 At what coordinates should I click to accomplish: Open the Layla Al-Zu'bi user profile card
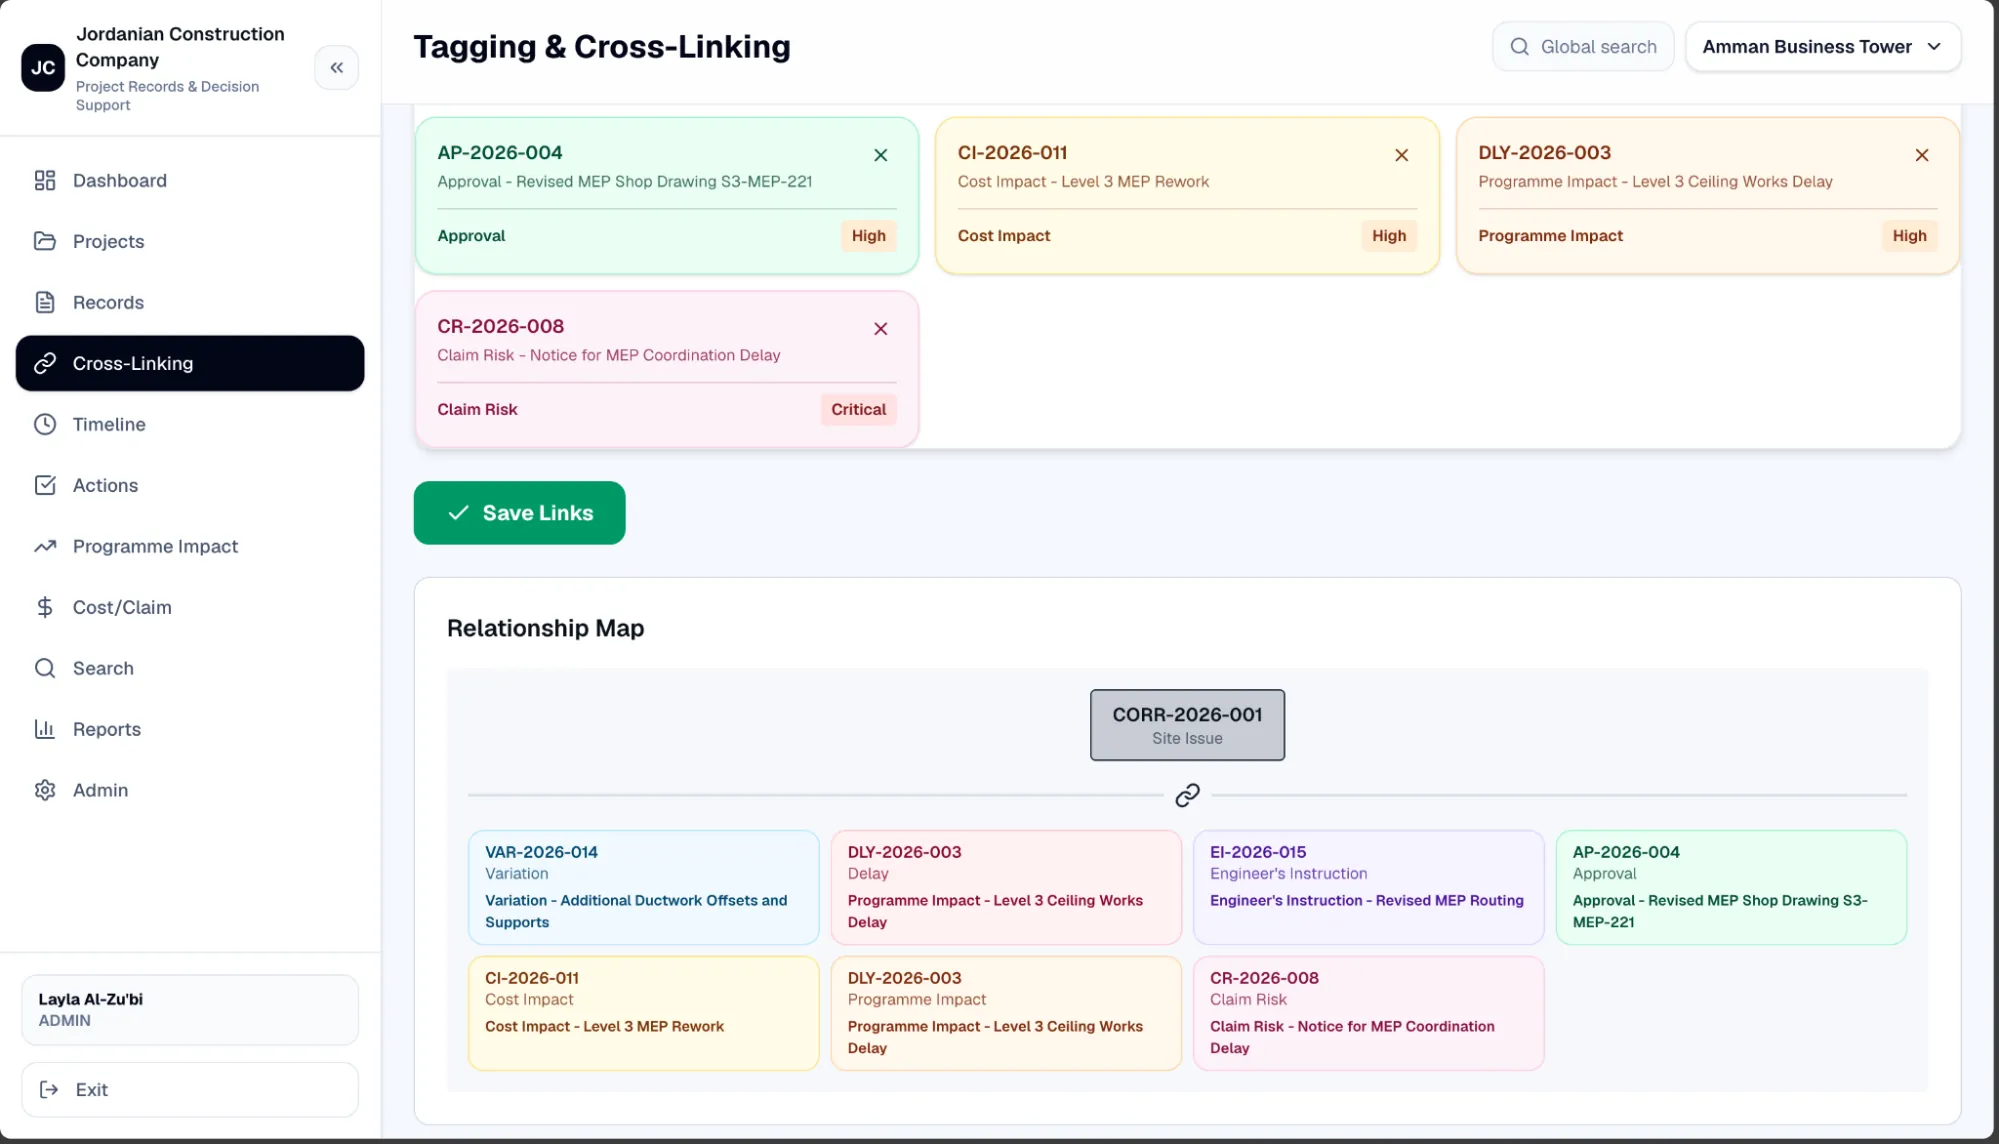tap(190, 1010)
